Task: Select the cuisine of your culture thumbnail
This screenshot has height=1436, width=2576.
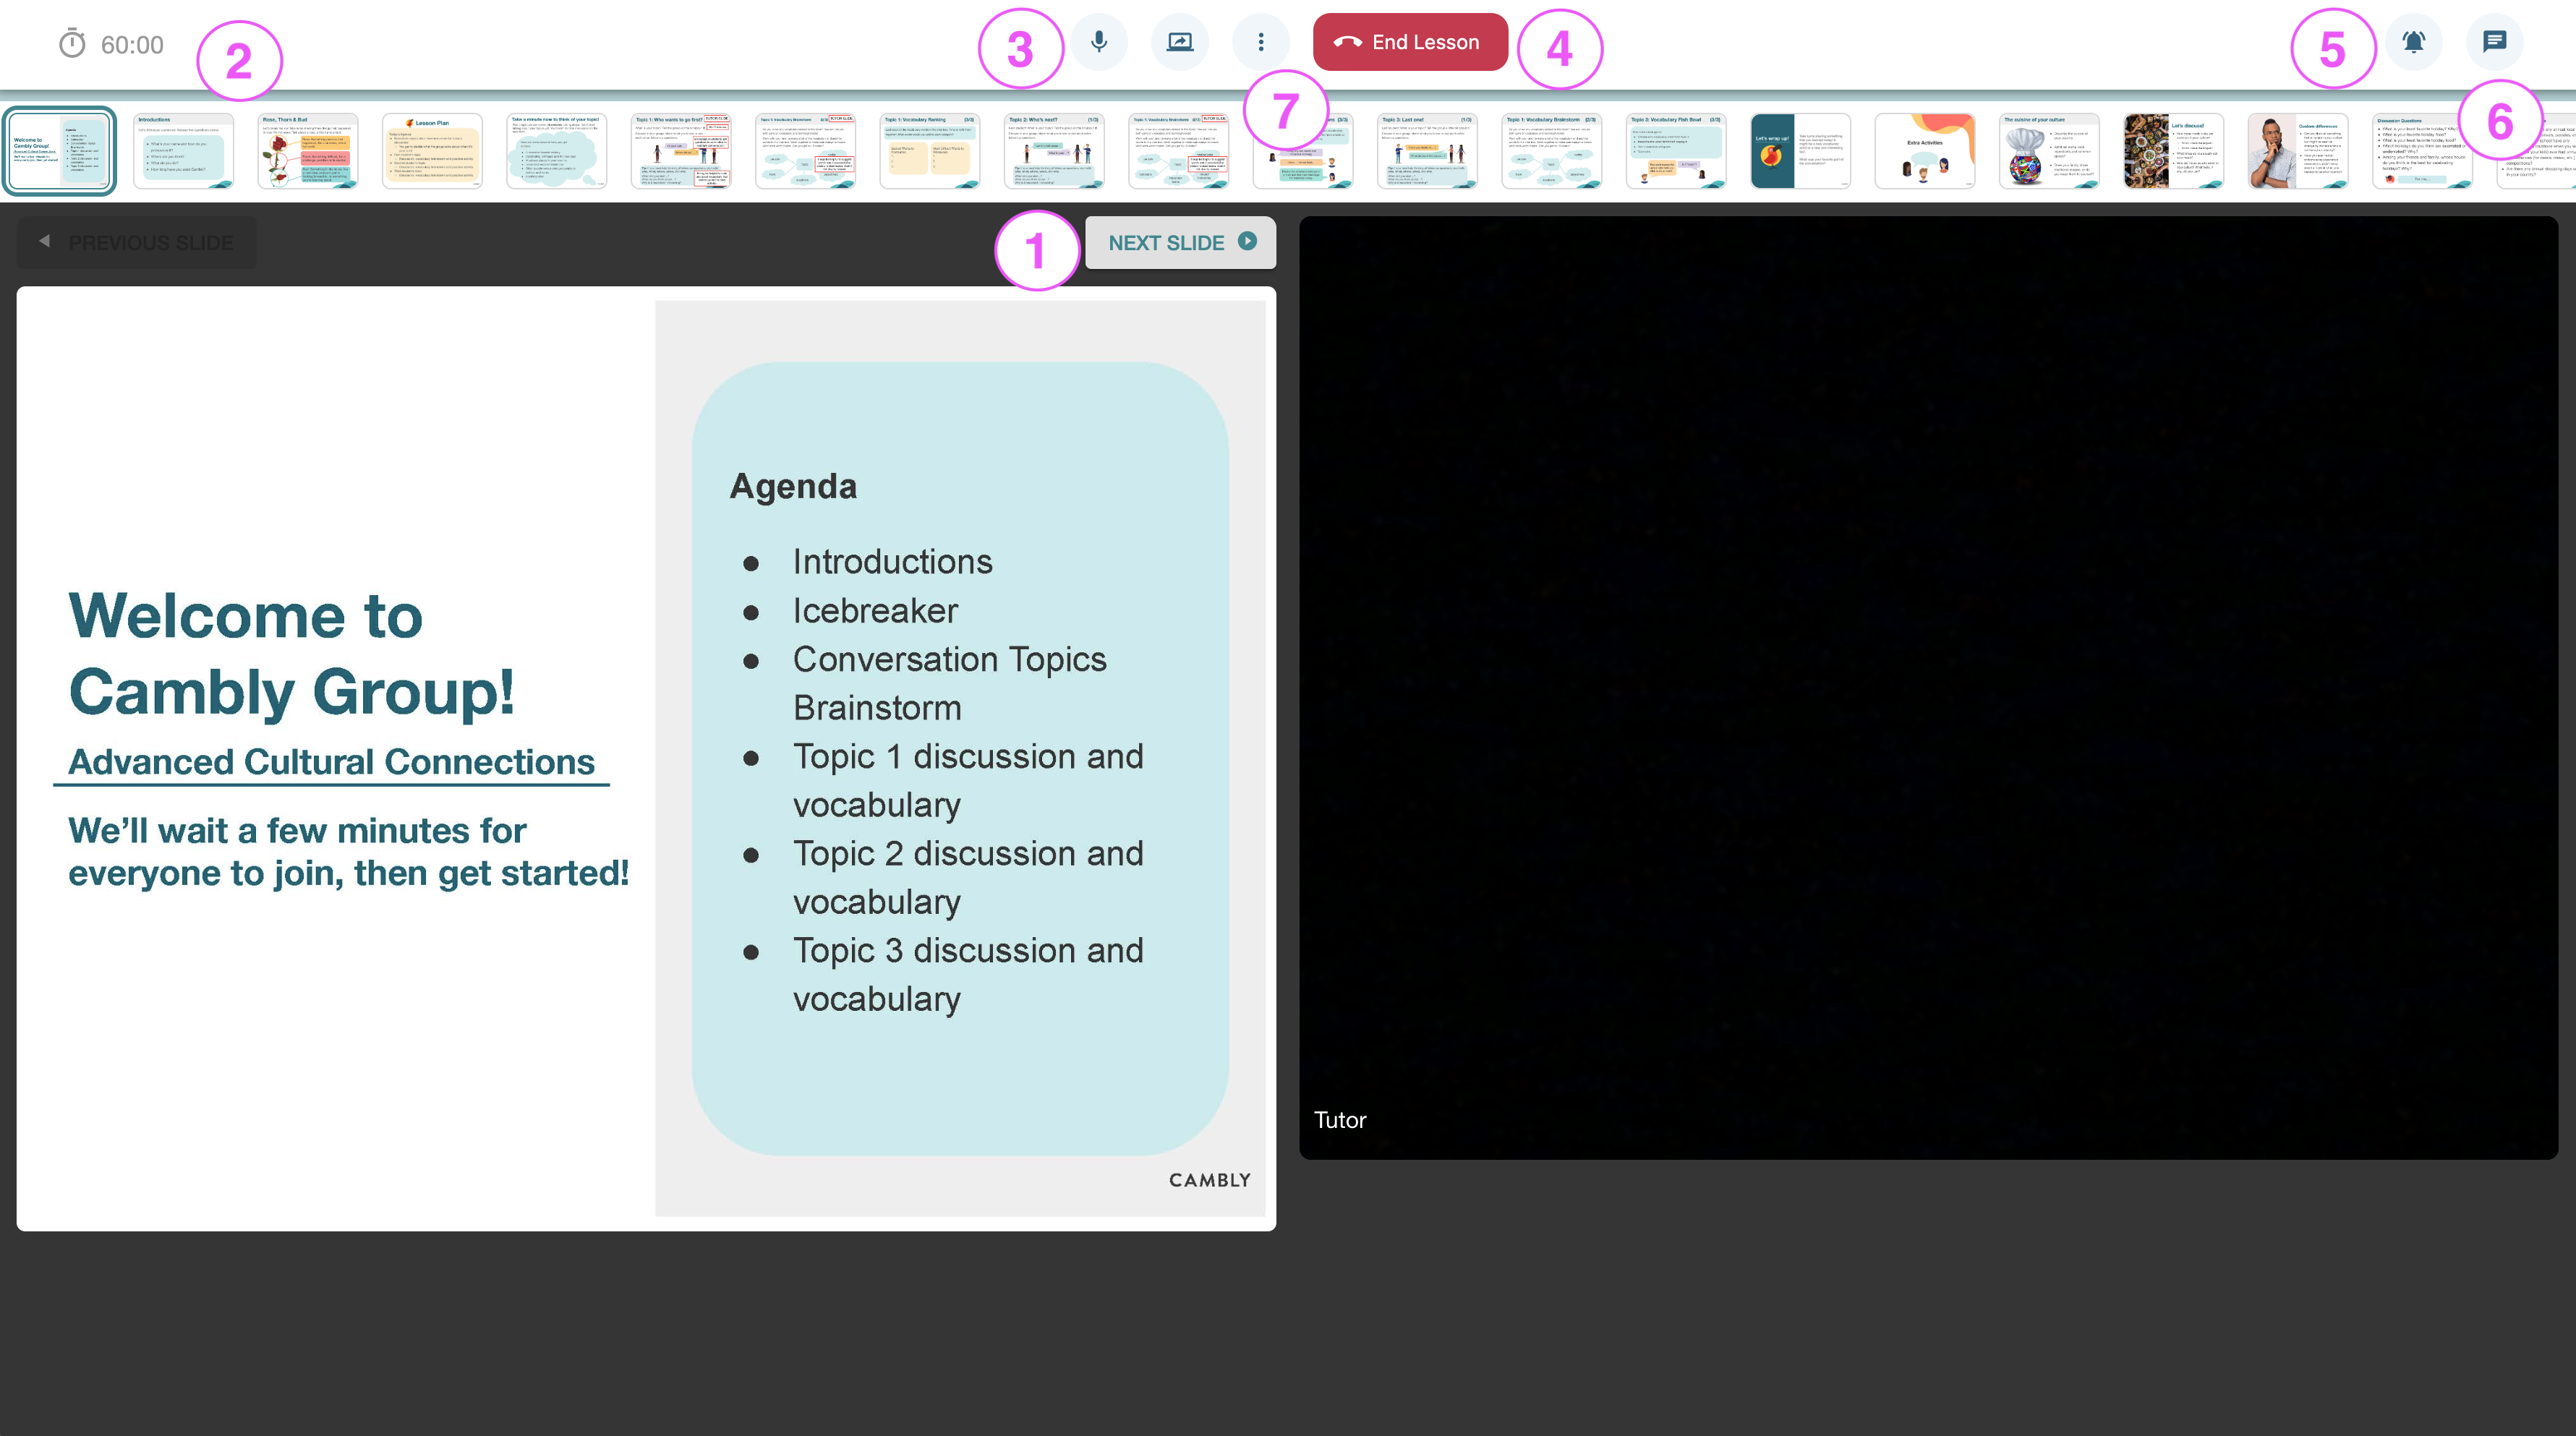Action: (2049, 151)
